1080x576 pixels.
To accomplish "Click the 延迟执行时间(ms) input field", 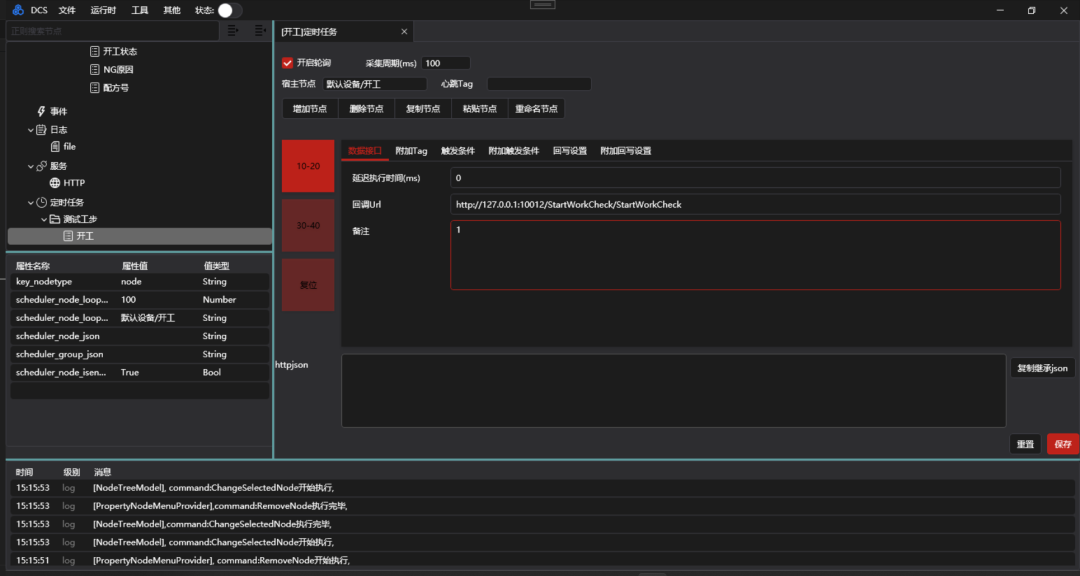I will (756, 178).
